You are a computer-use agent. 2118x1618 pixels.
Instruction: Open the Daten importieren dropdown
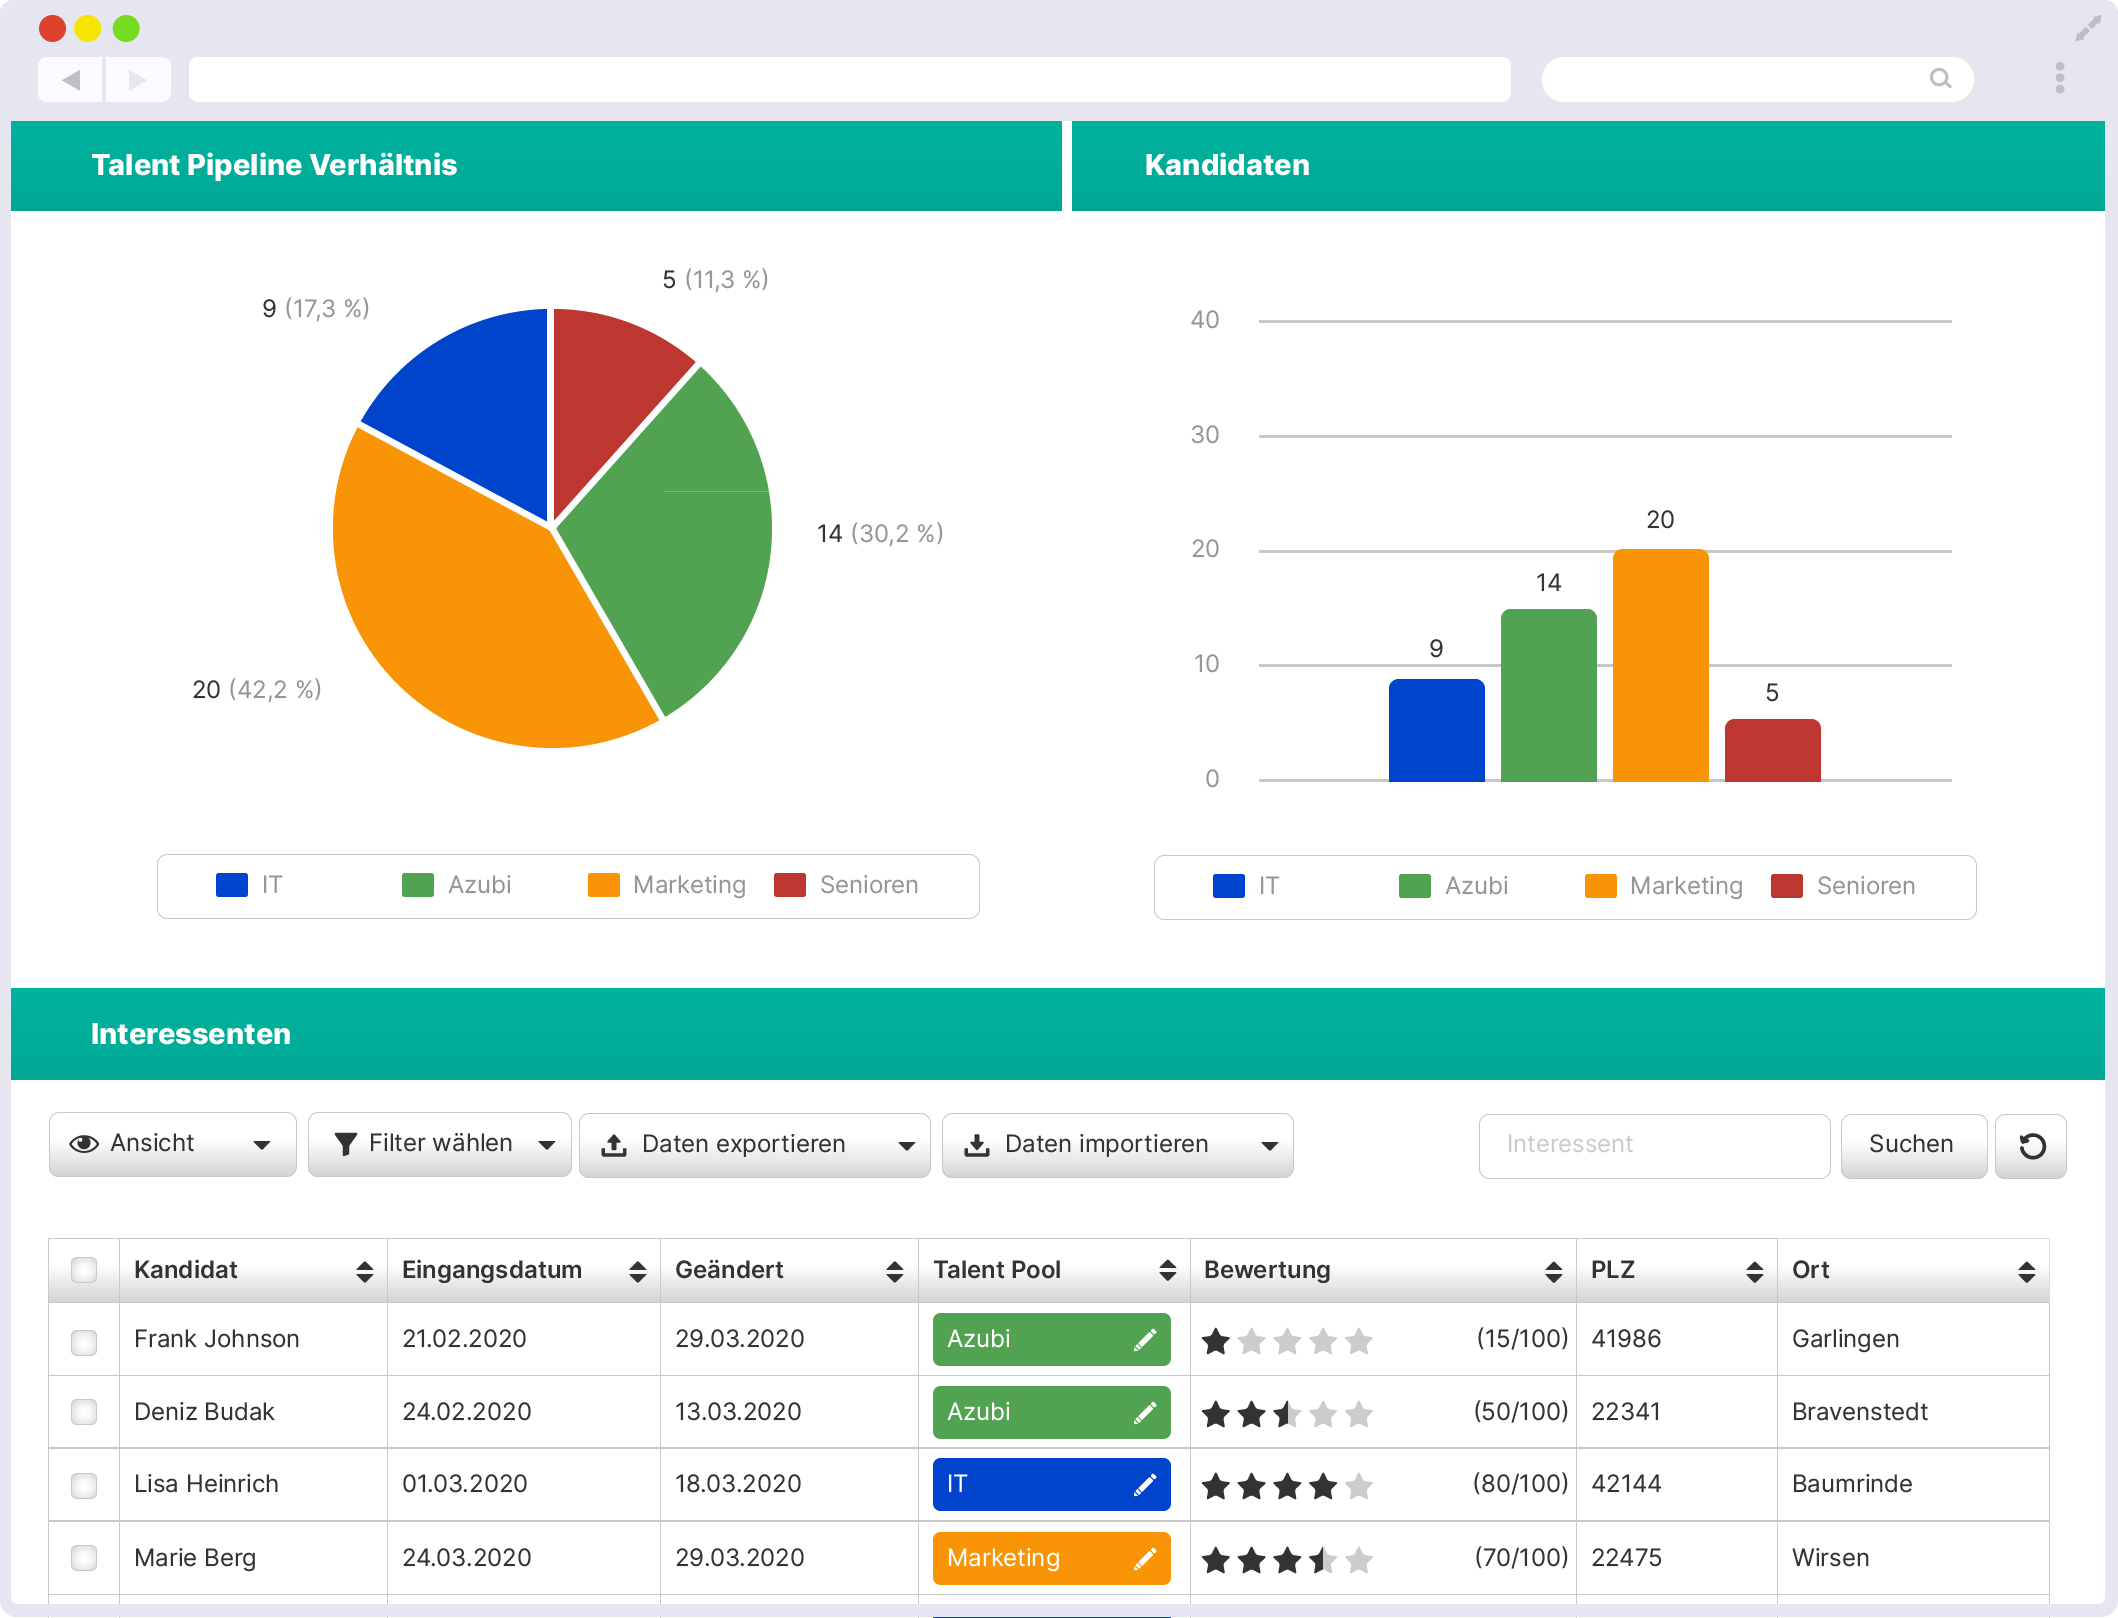pos(1268,1144)
